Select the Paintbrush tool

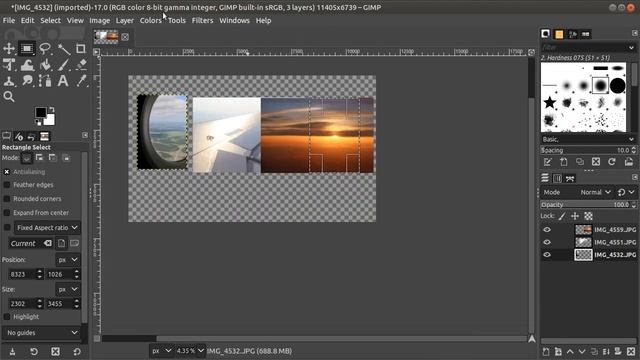pos(63,64)
